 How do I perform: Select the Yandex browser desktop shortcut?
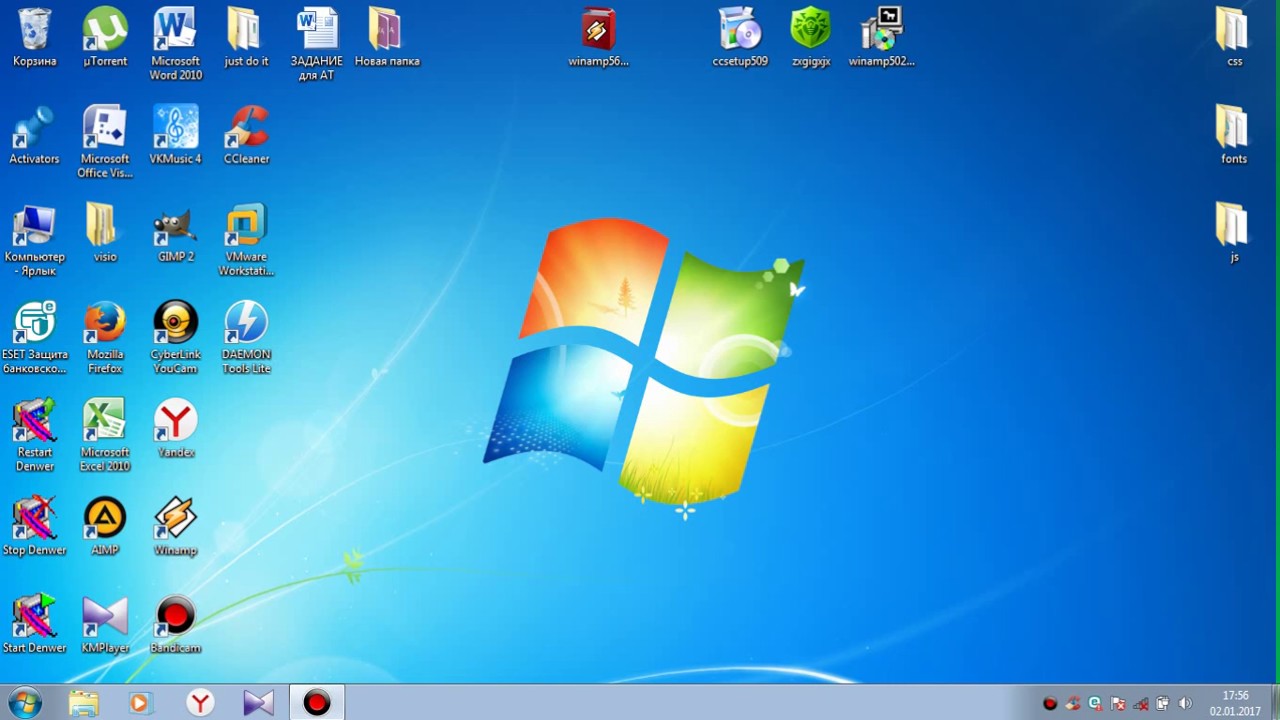(175, 430)
